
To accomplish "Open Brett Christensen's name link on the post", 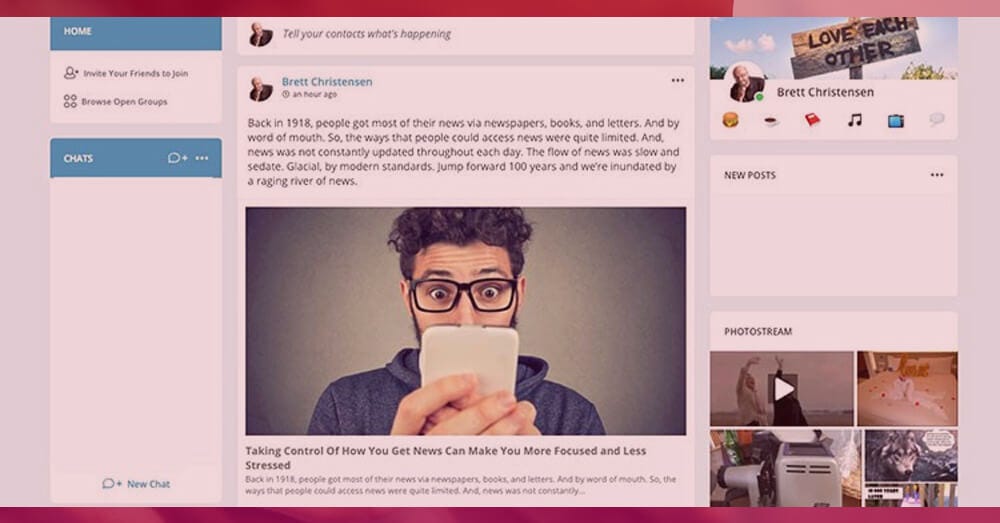I will tap(327, 82).
